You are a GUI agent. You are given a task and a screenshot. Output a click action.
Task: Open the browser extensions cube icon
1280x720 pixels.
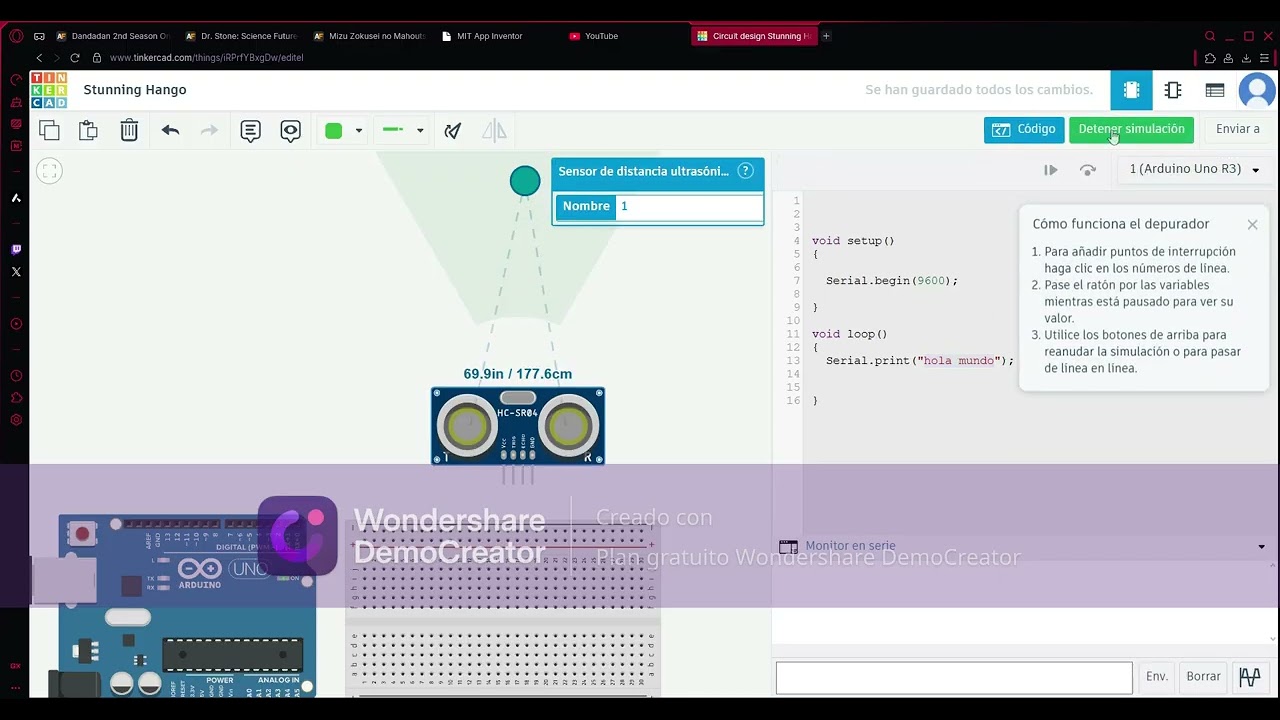tap(1210, 58)
